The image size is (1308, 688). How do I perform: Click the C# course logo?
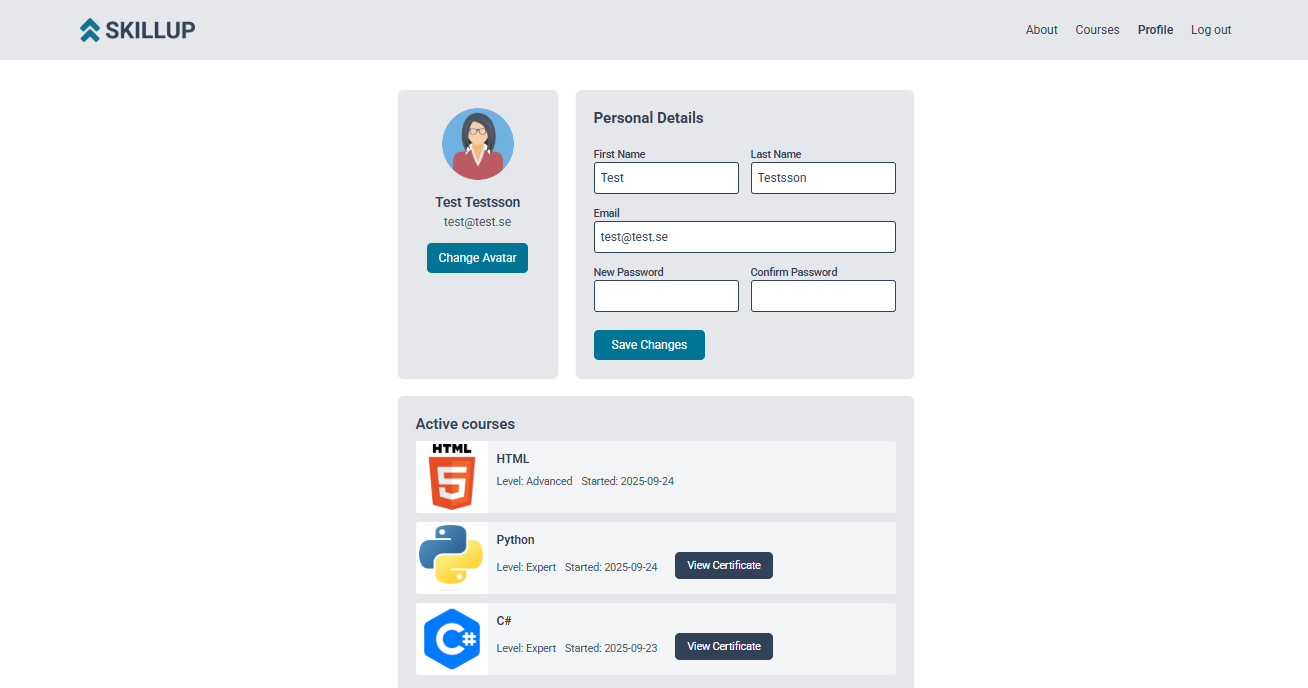(452, 639)
